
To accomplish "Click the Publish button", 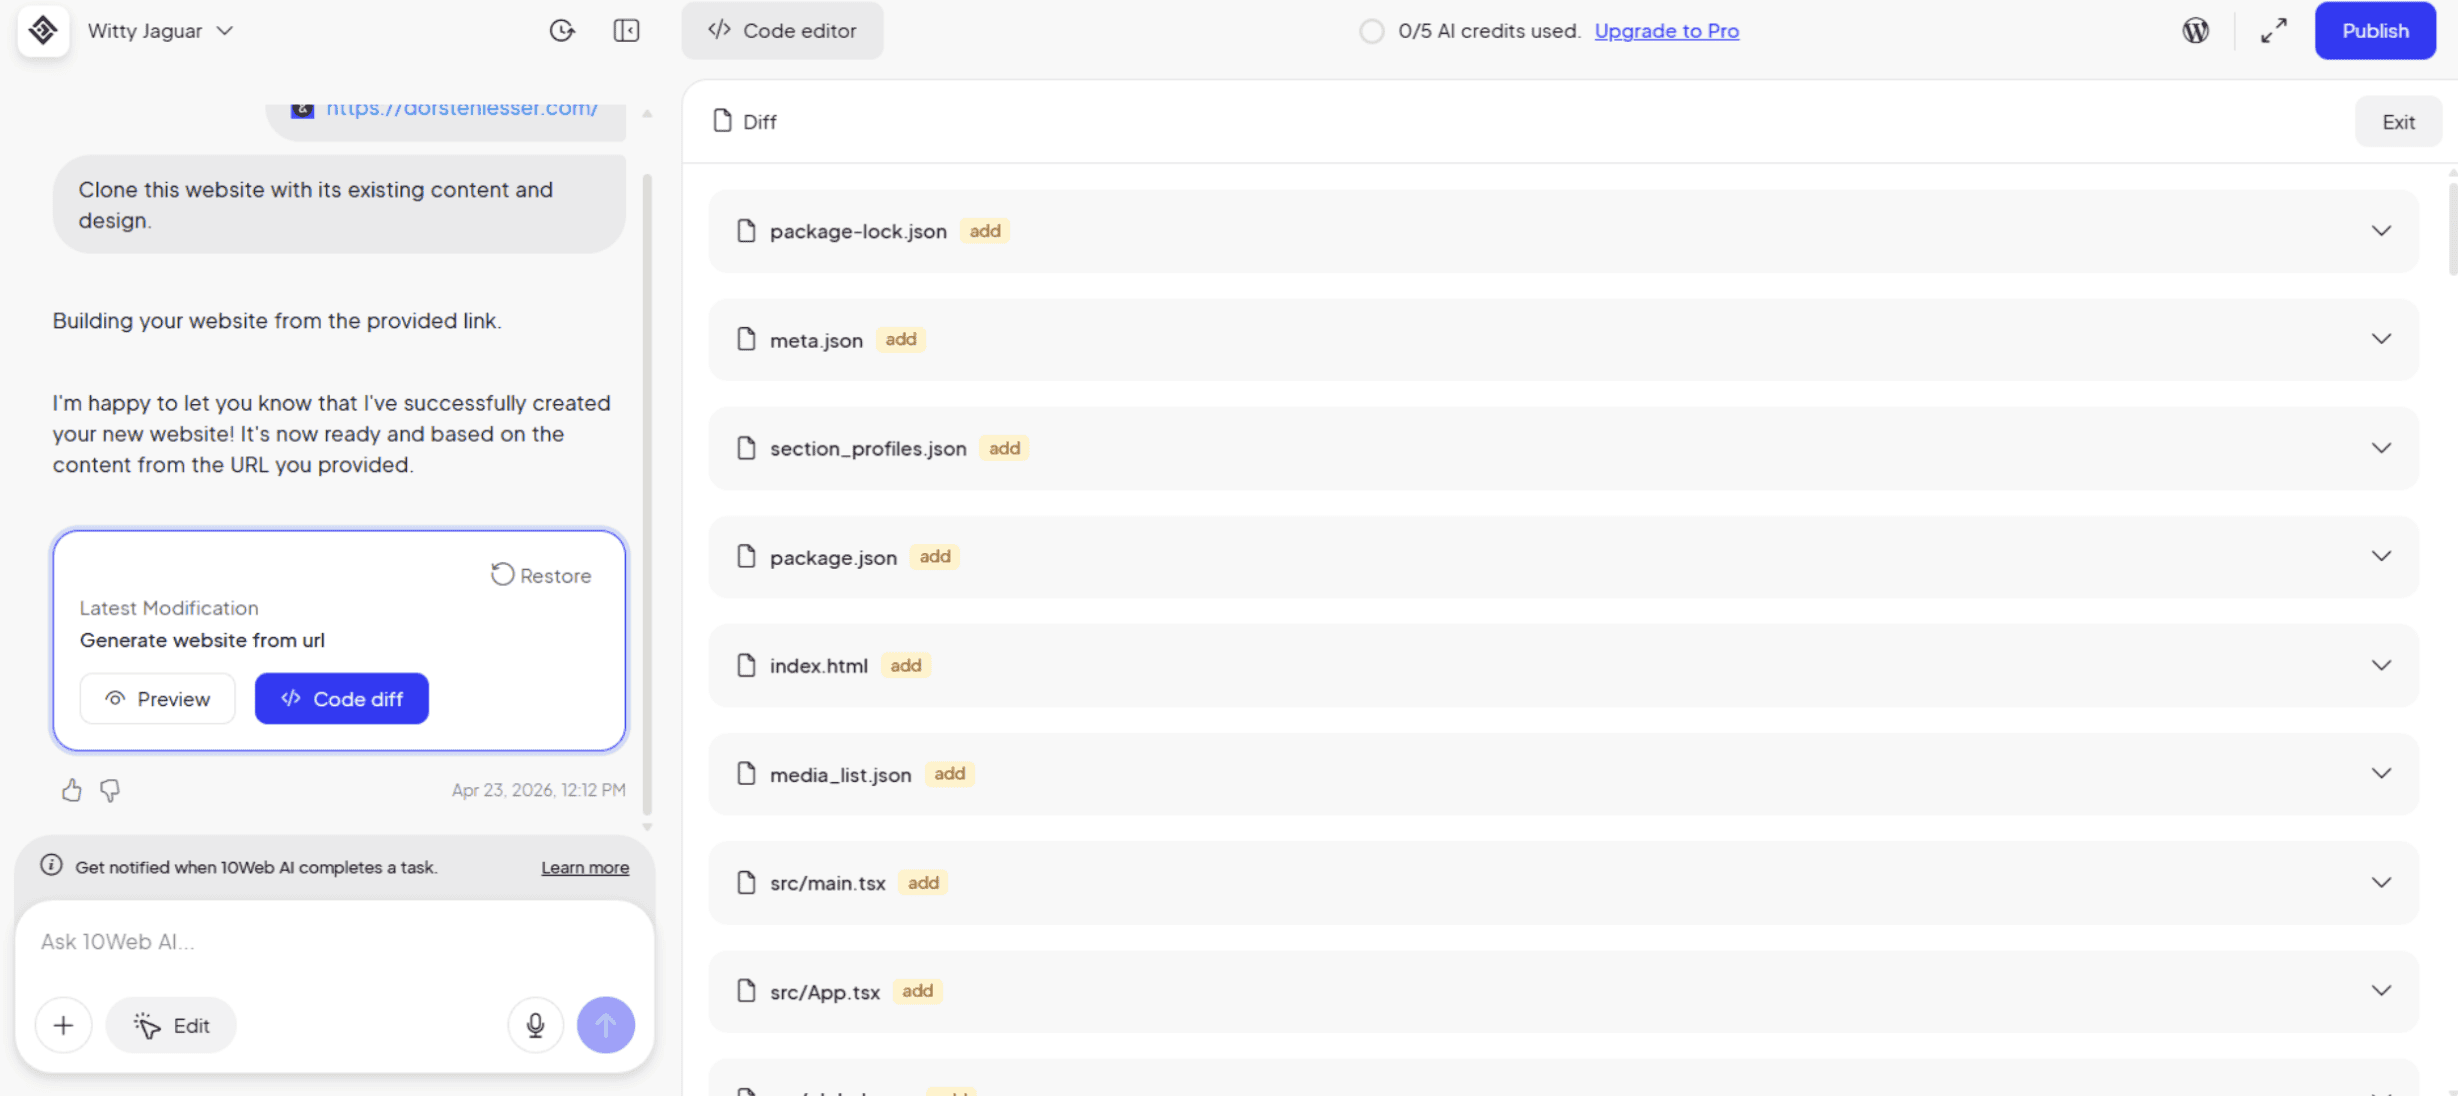I will tap(2375, 31).
